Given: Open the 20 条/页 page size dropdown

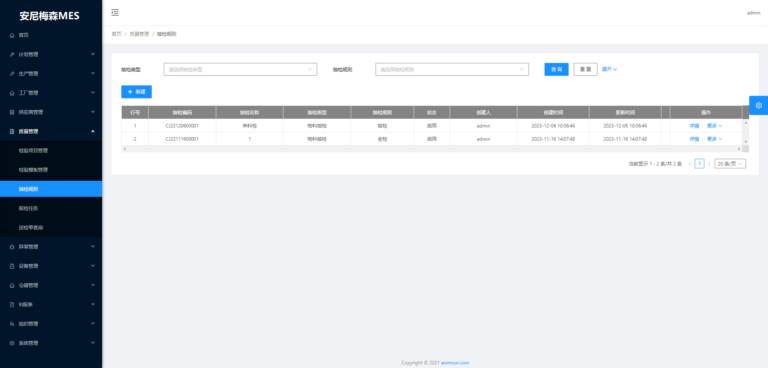Looking at the screenshot, I should point(730,164).
